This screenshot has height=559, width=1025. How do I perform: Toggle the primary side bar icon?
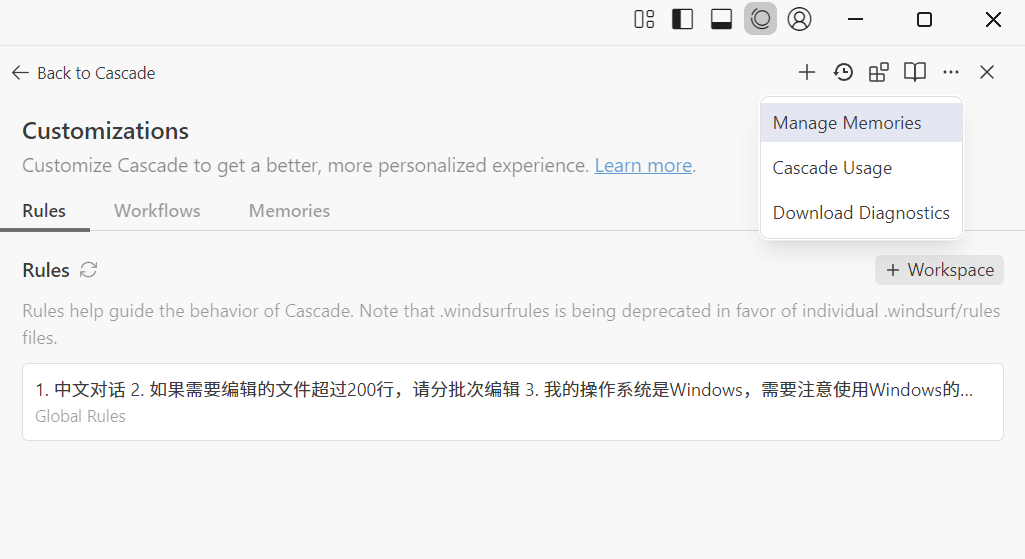(x=682, y=19)
